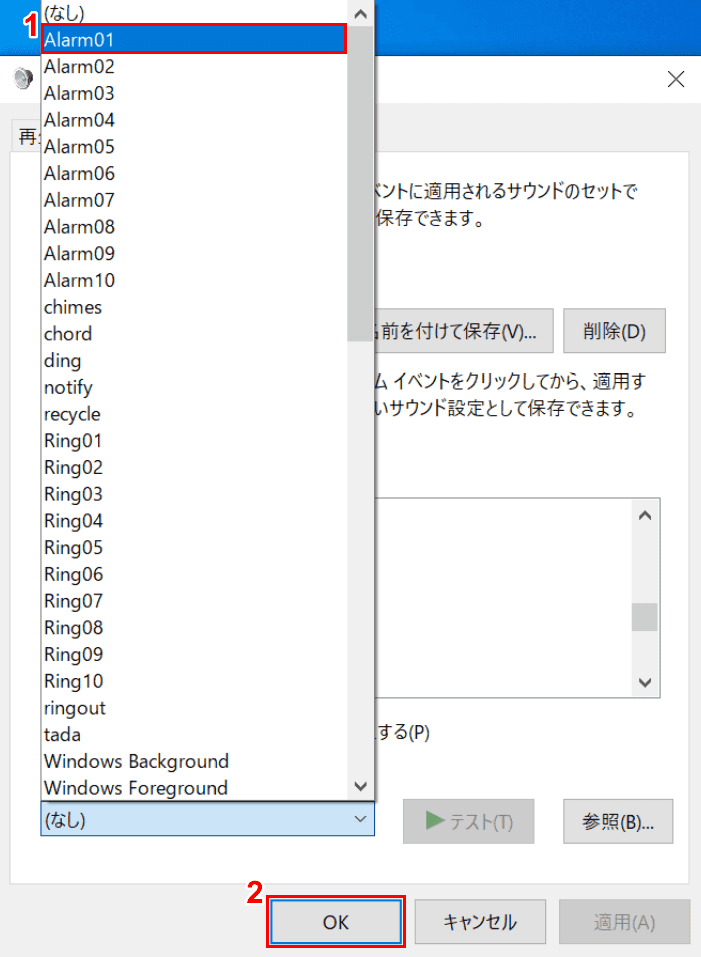Click the sound list scroll-up arrow
This screenshot has width=701, height=957.
pyautogui.click(x=361, y=13)
